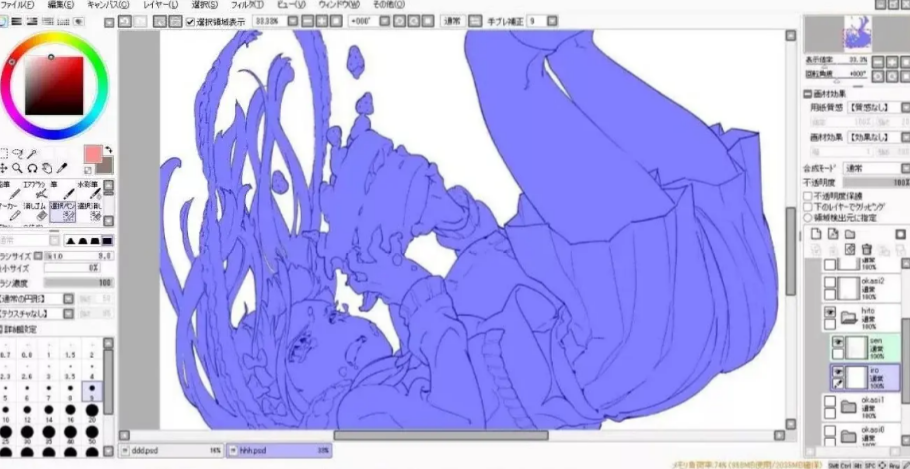
Task: Enable 下のレイヤーでクリッピング checkbox
Action: pos(807,207)
